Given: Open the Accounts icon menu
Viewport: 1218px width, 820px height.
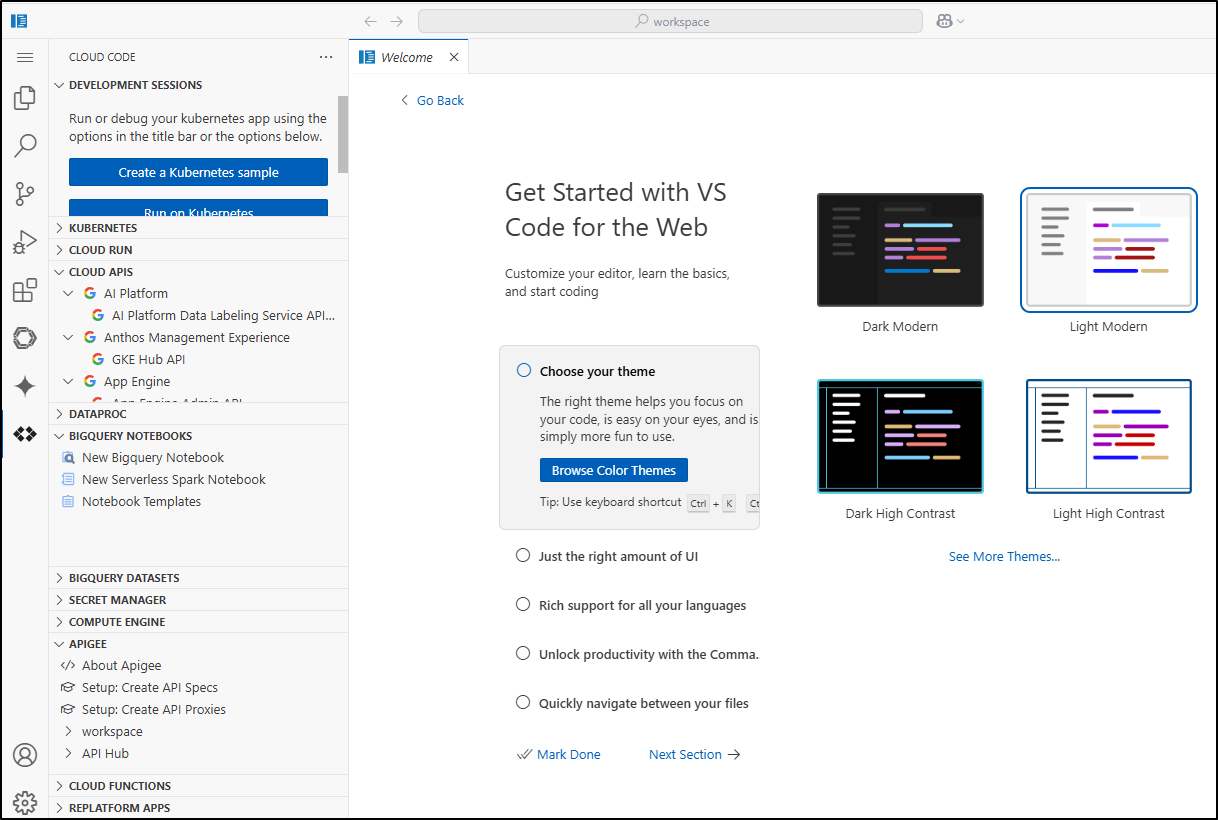Looking at the screenshot, I should 25,755.
